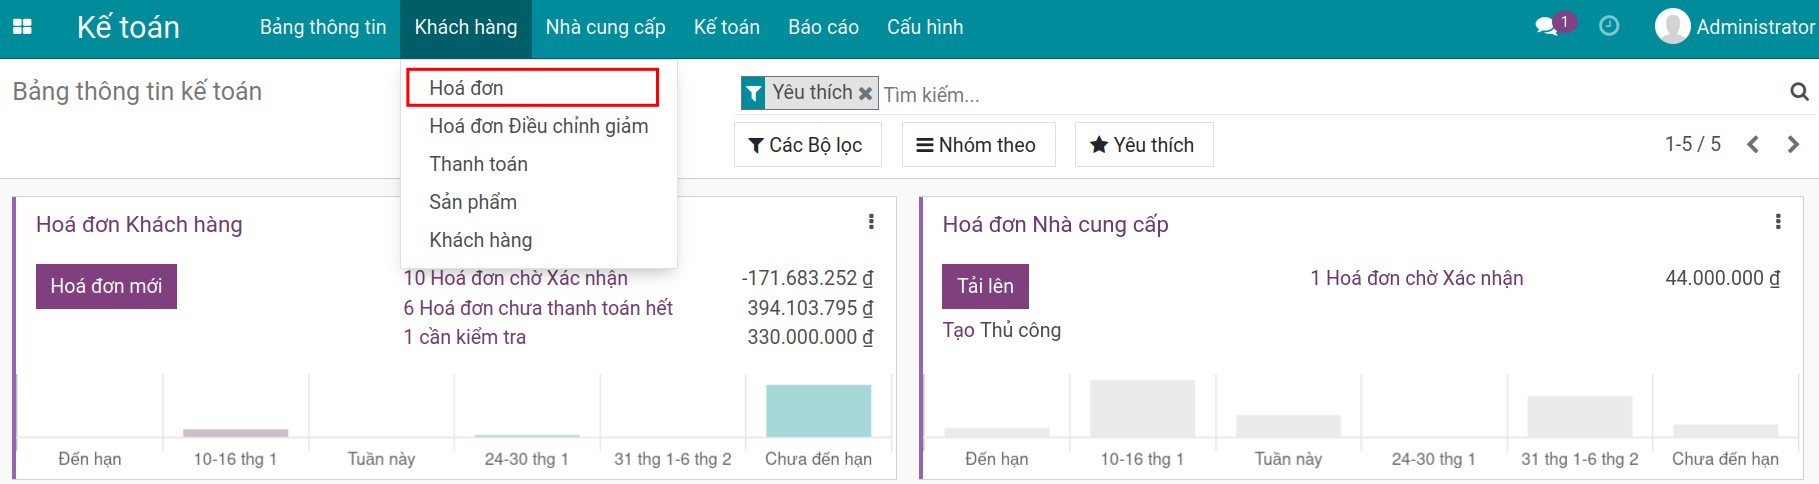Click the -171.683.252 ₫ amount
Image resolution: width=1819 pixels, height=484 pixels.
pos(807,278)
